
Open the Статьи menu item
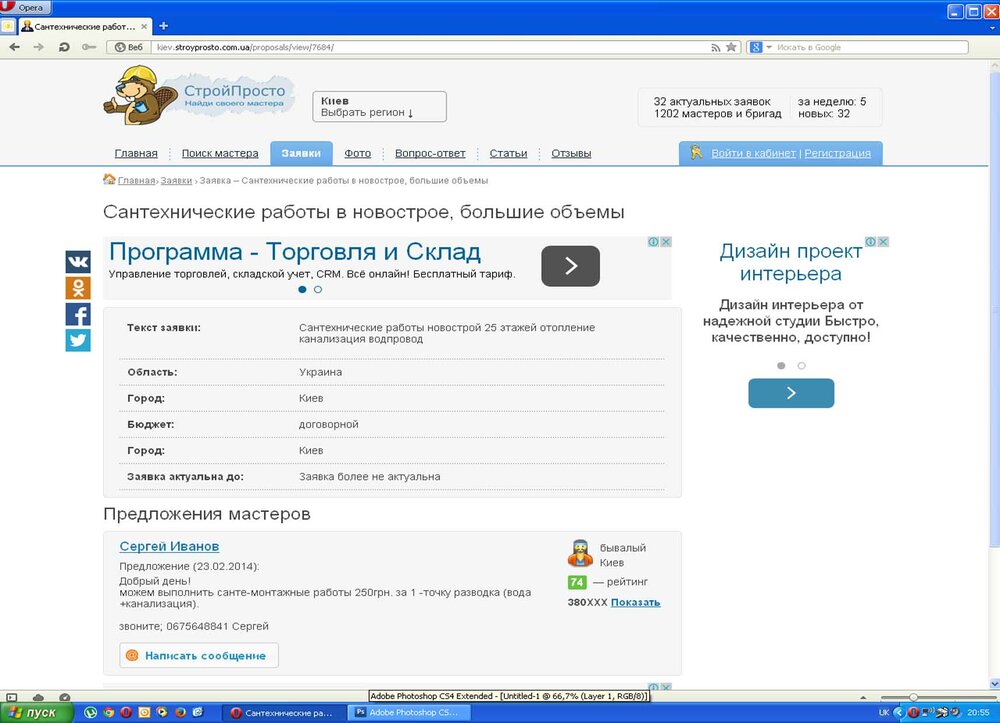(508, 153)
